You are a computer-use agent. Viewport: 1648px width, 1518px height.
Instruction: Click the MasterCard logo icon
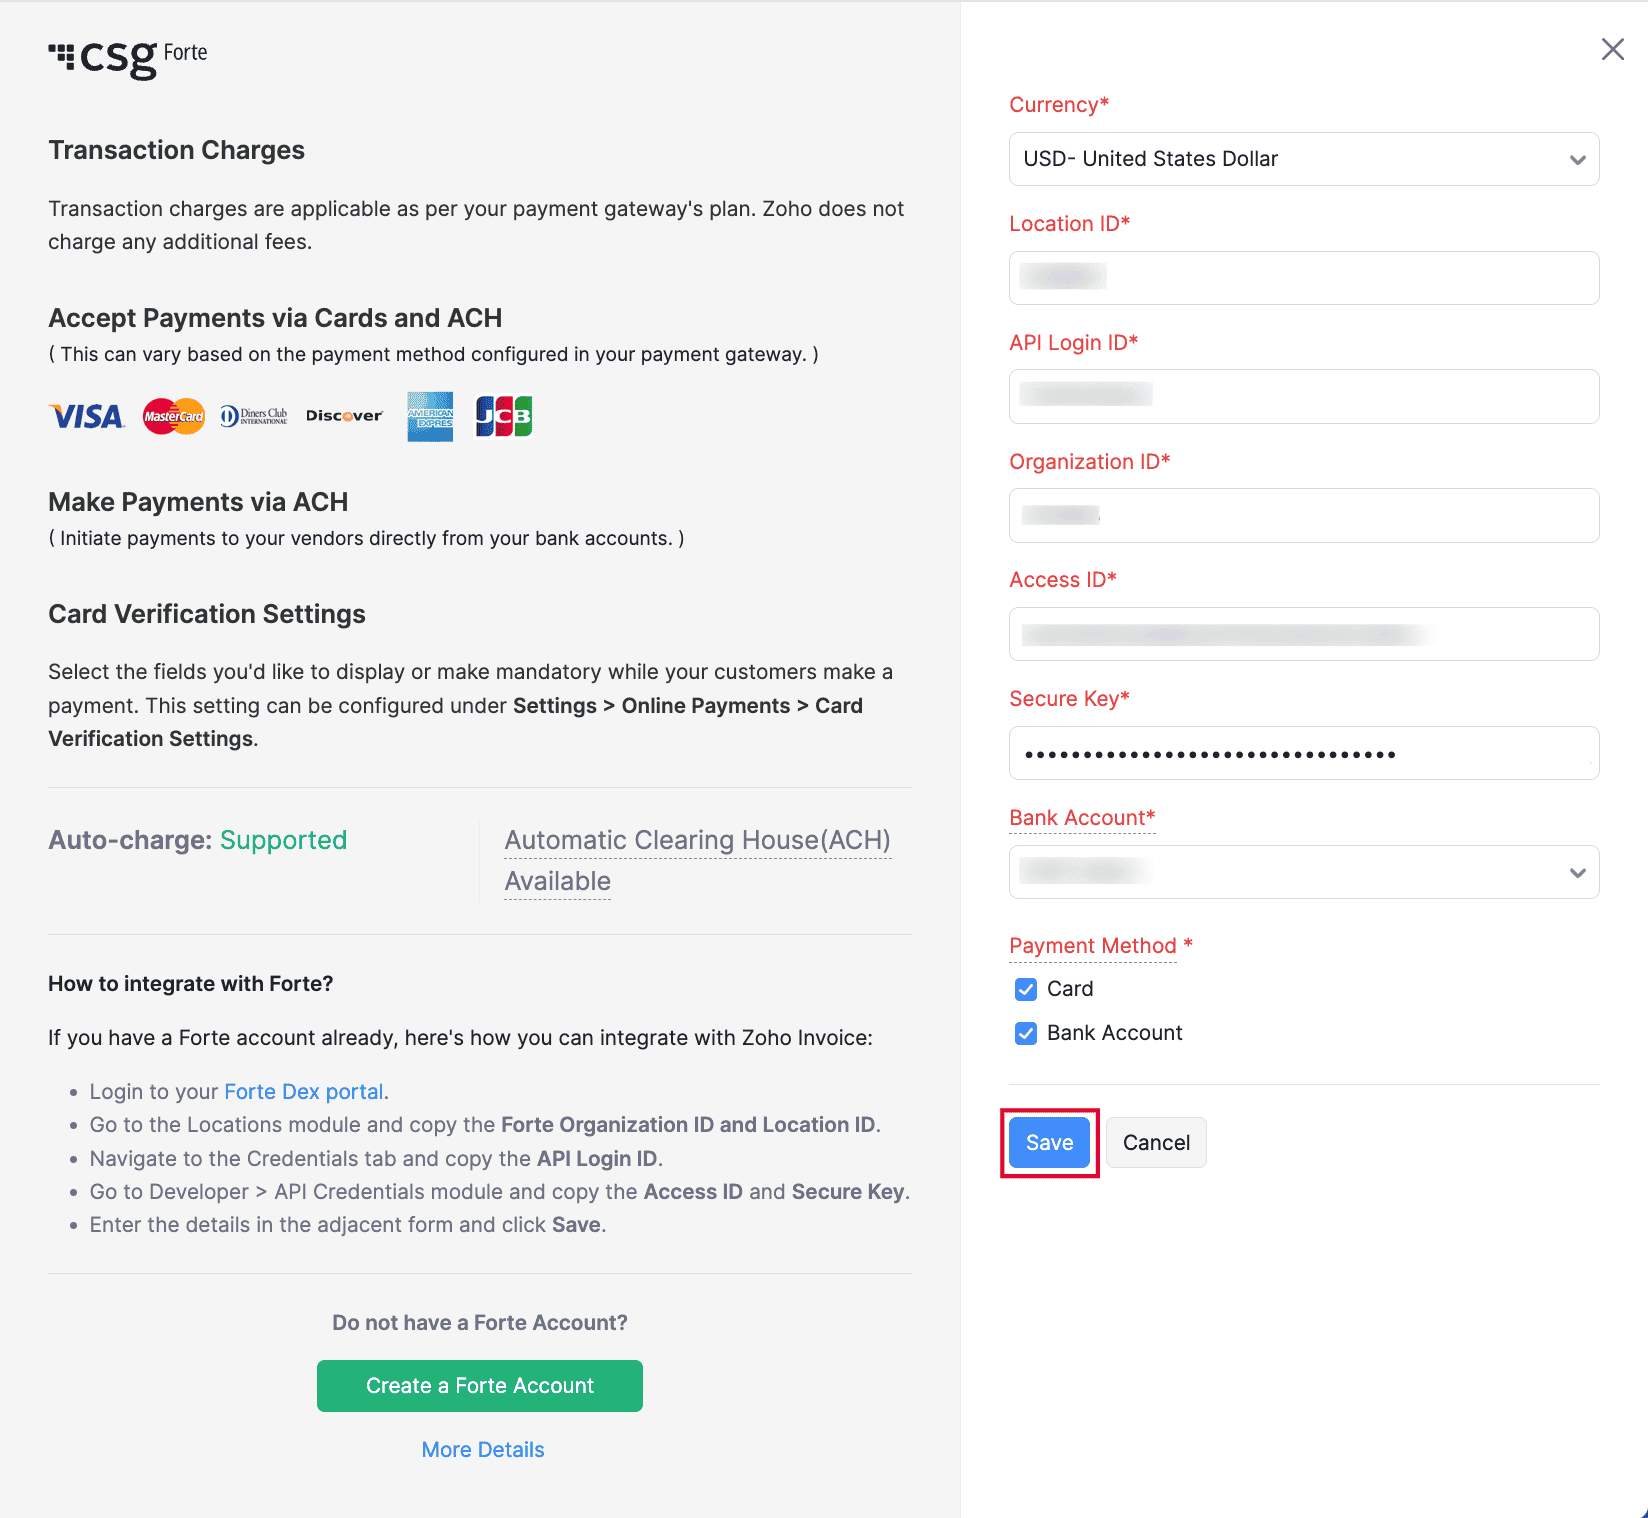tap(174, 416)
